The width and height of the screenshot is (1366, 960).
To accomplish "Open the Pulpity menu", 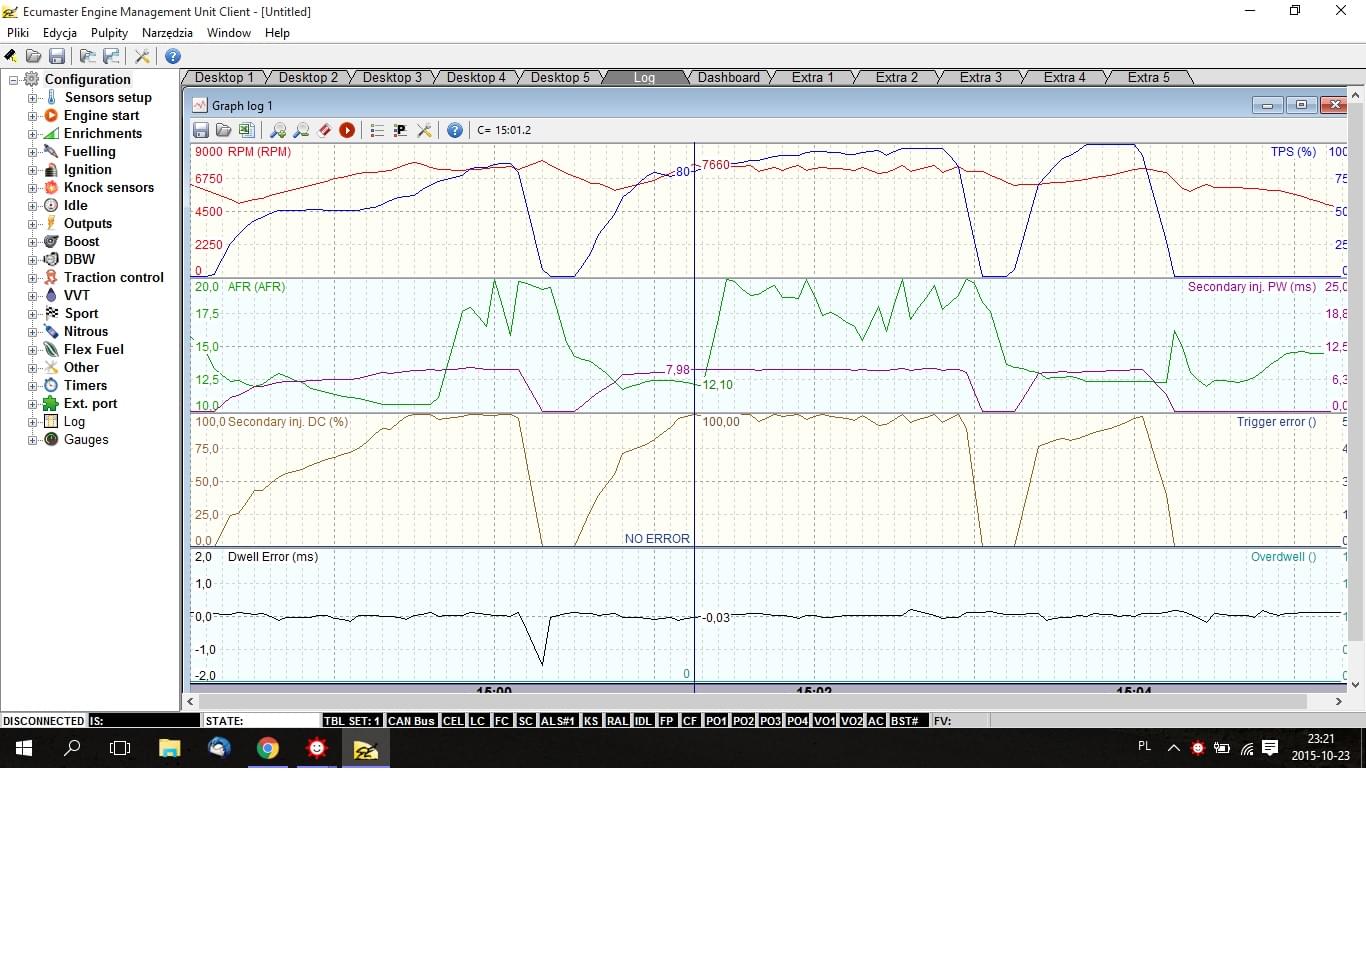I will (x=109, y=33).
